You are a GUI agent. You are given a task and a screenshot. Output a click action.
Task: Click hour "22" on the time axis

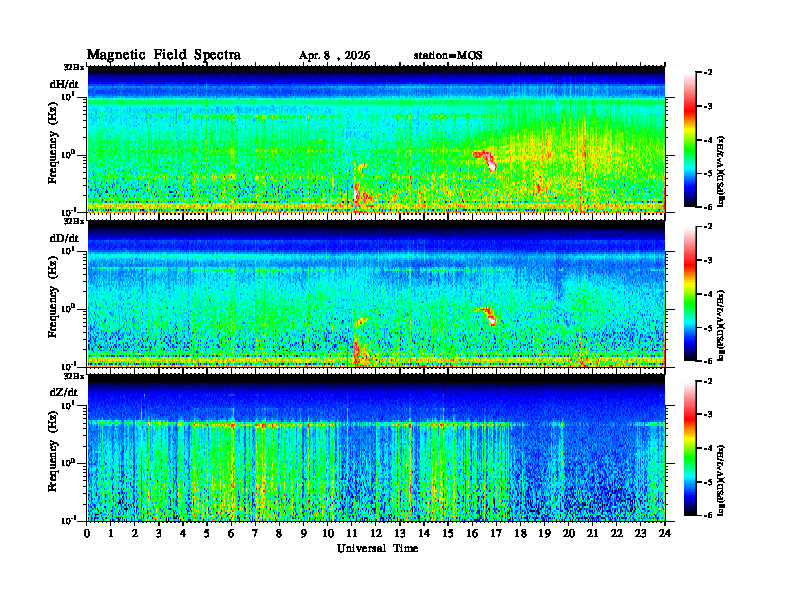tap(616, 534)
